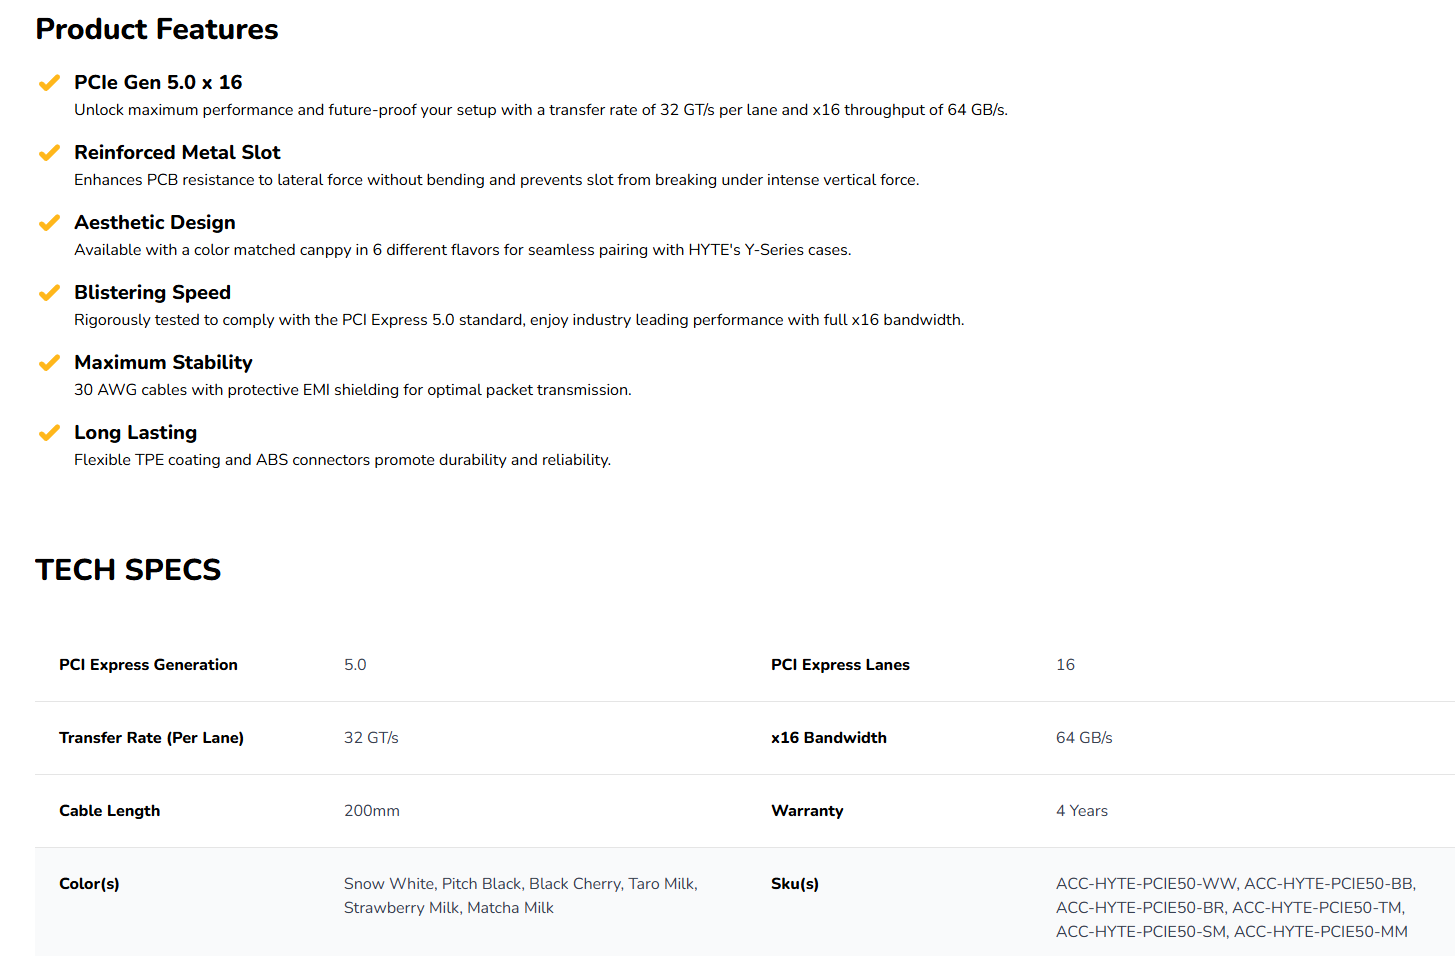Viewport: 1455px width, 956px height.
Task: Click the checkmark beside Maximum Stability
Action: point(48,363)
